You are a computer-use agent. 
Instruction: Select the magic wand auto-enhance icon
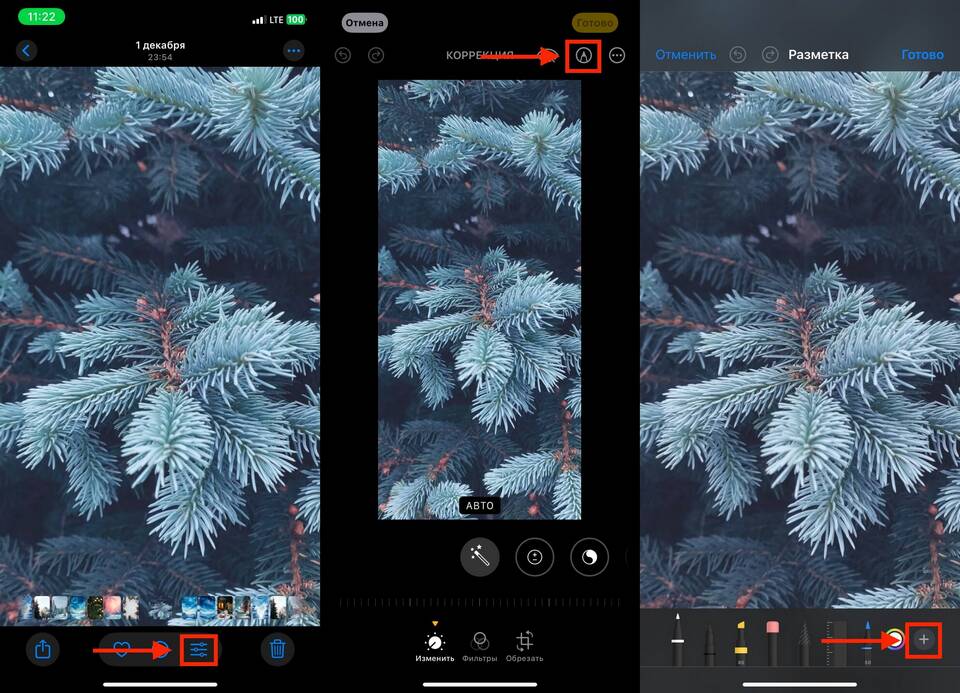point(480,557)
